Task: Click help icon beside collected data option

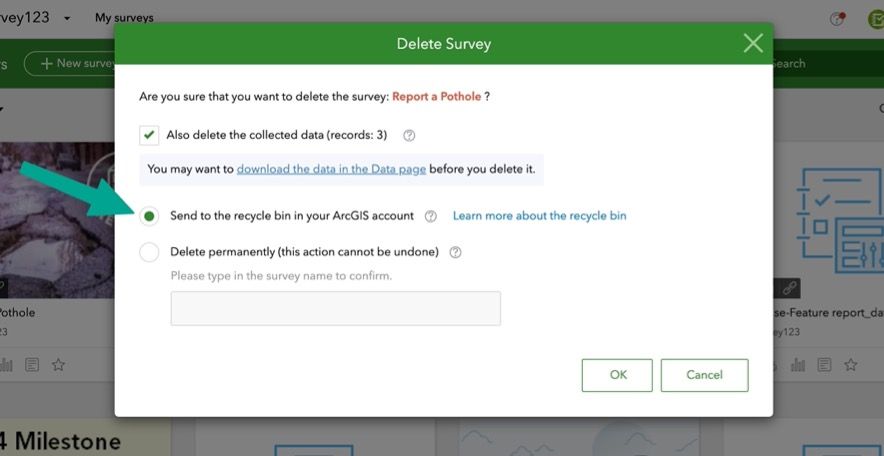Action: 409,135
